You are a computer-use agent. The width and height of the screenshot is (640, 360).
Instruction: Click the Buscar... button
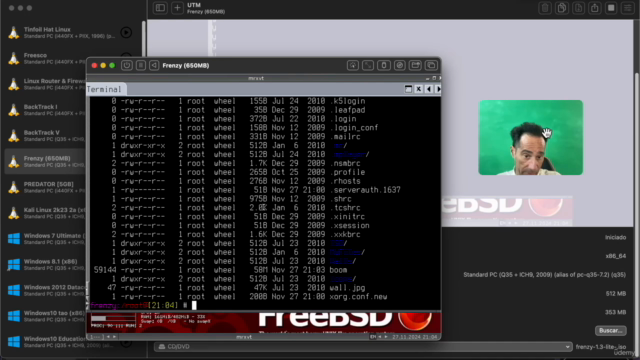[x=610, y=331]
